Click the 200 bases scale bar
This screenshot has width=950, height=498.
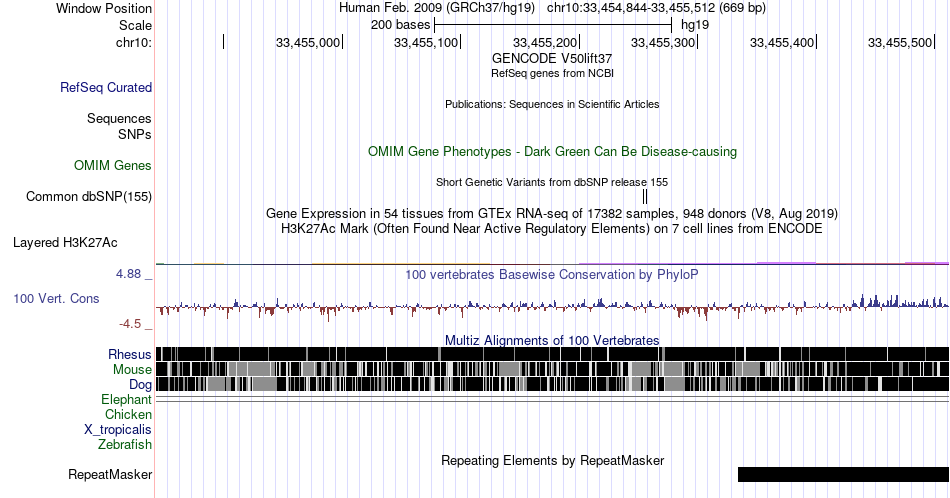tap(553, 25)
